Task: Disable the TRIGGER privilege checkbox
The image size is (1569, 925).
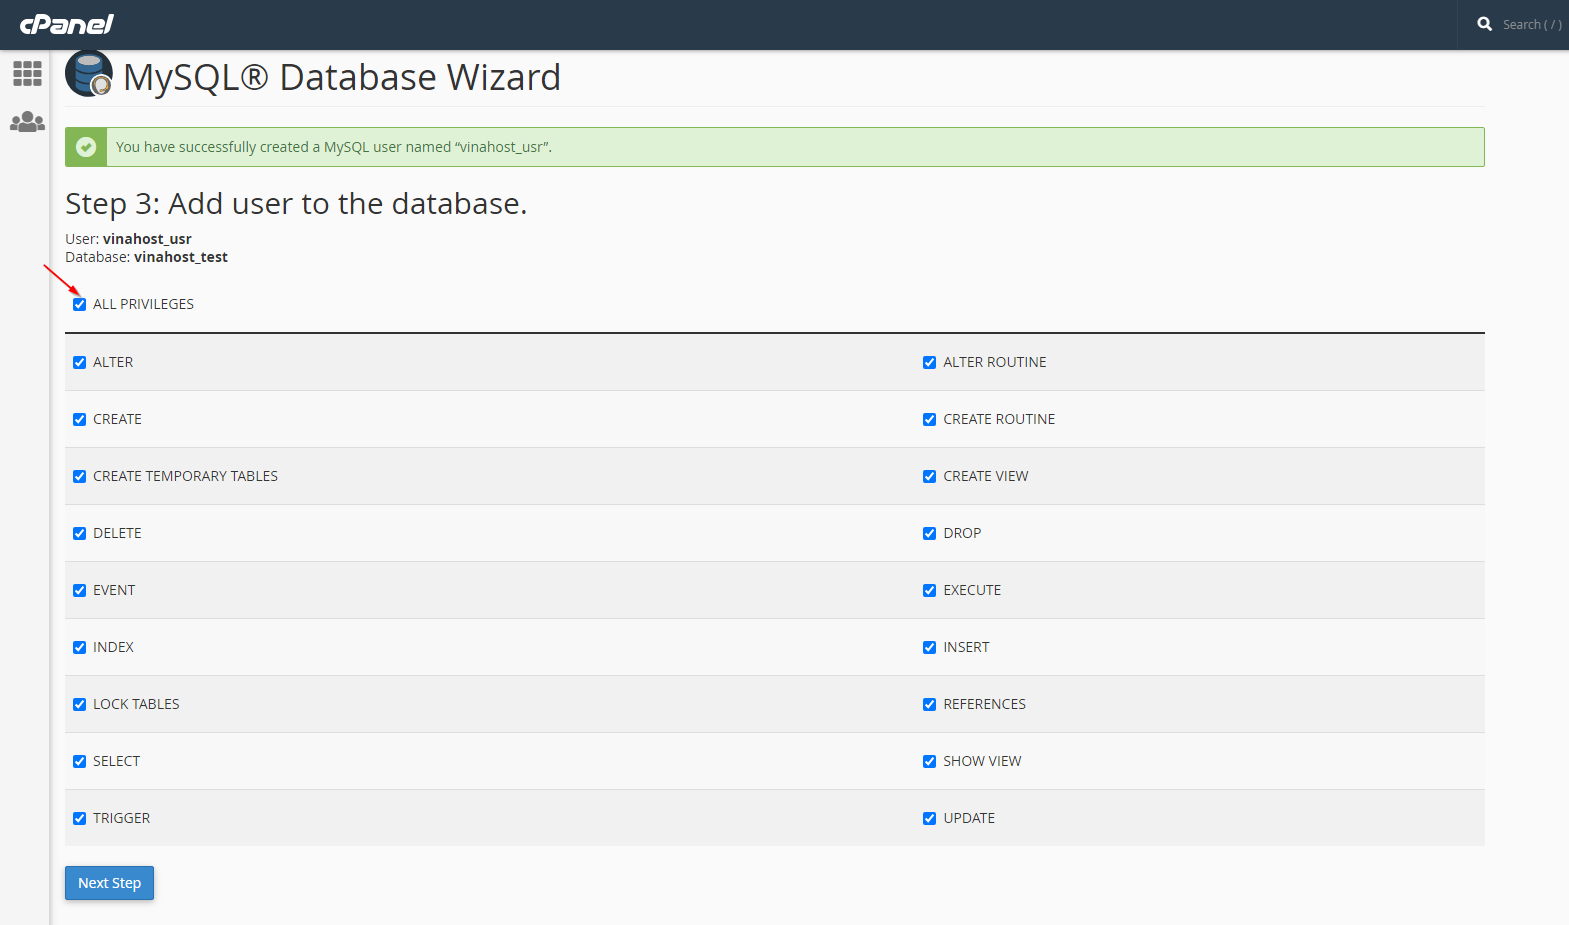Action: tap(79, 819)
